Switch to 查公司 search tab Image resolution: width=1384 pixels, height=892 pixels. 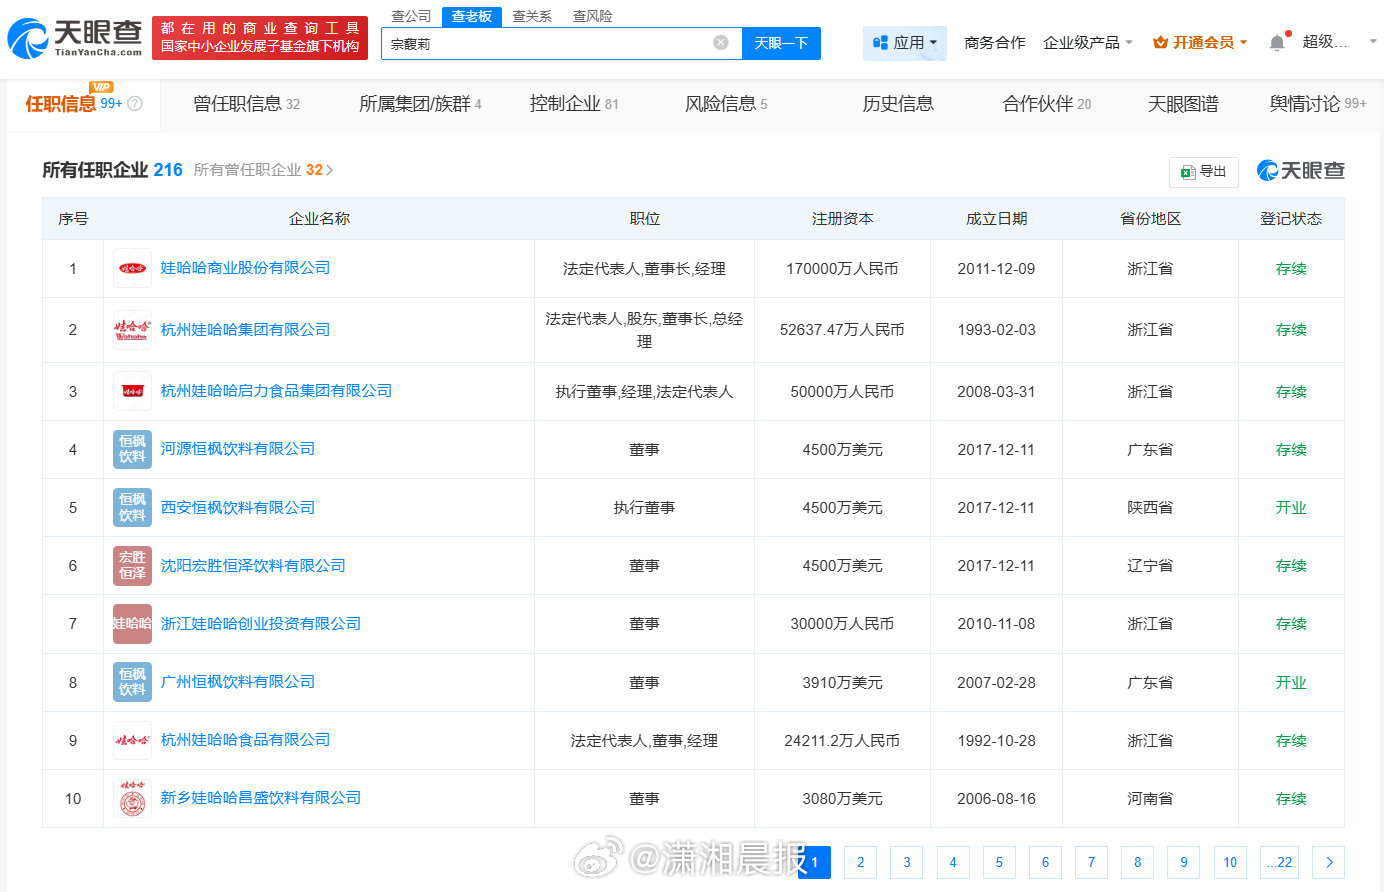411,16
